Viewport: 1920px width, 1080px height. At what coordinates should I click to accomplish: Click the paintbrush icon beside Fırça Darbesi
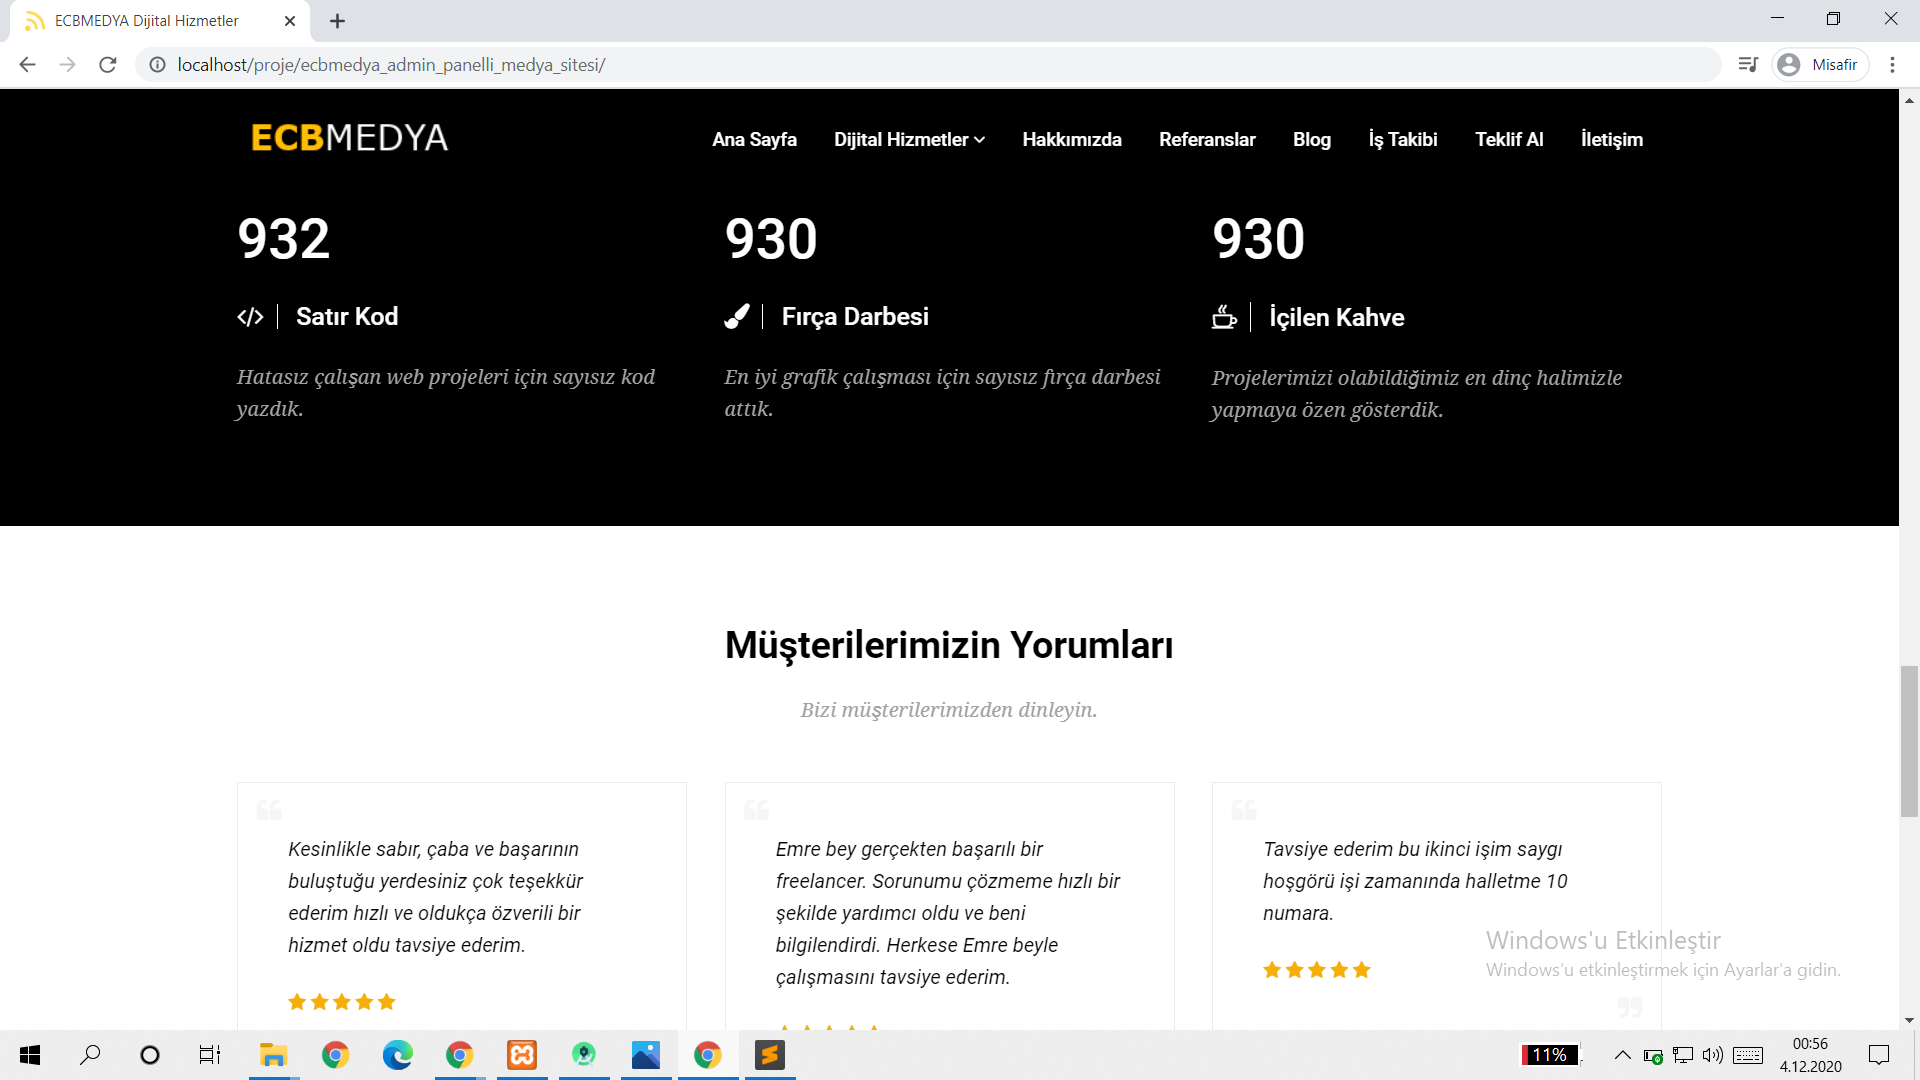tap(737, 317)
